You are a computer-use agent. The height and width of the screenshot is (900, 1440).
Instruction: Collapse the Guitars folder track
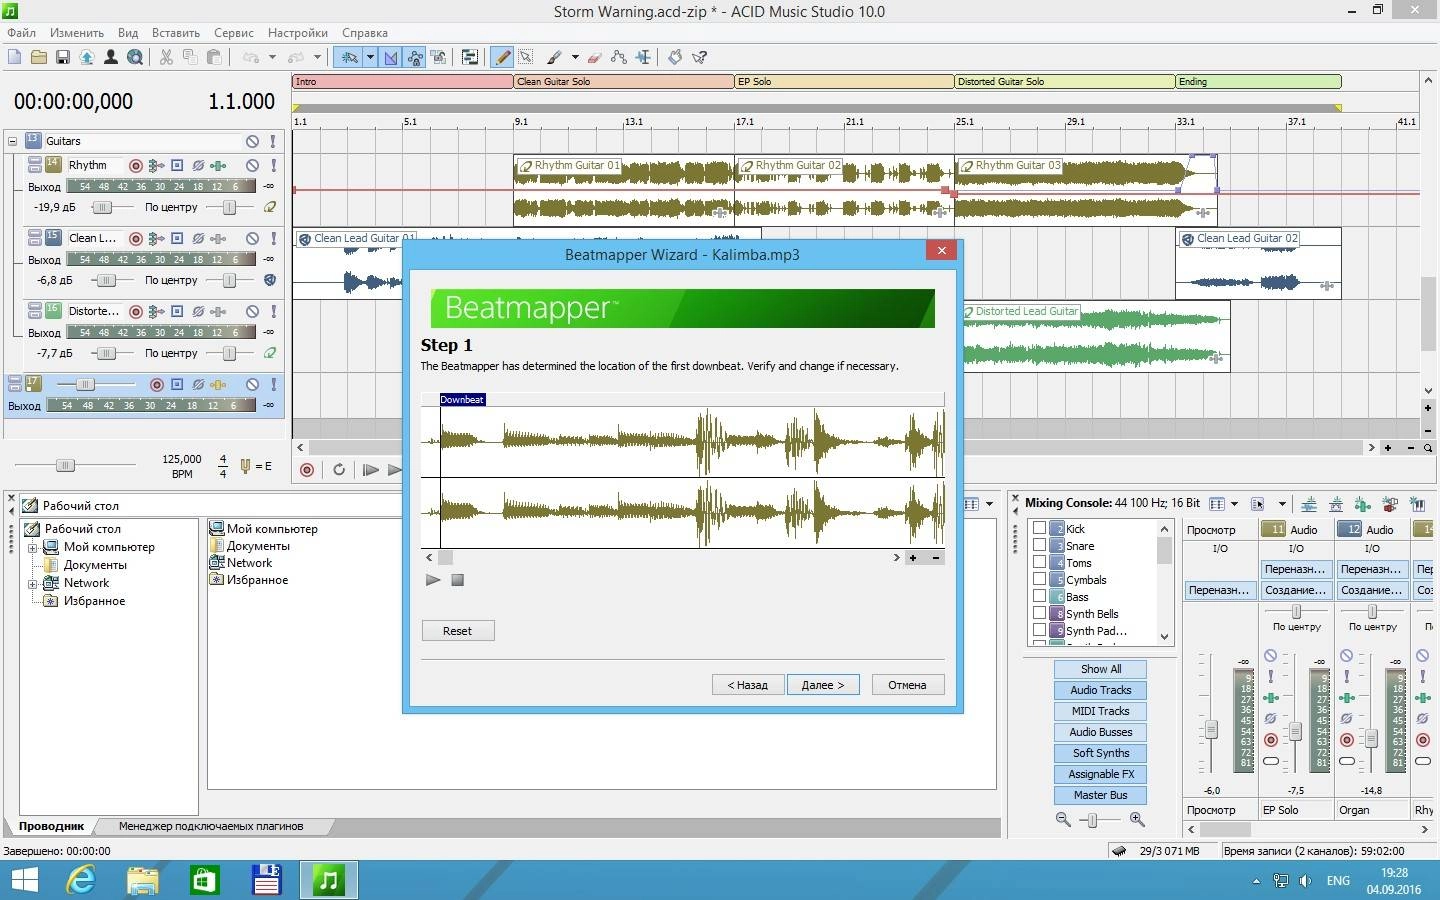(13, 142)
